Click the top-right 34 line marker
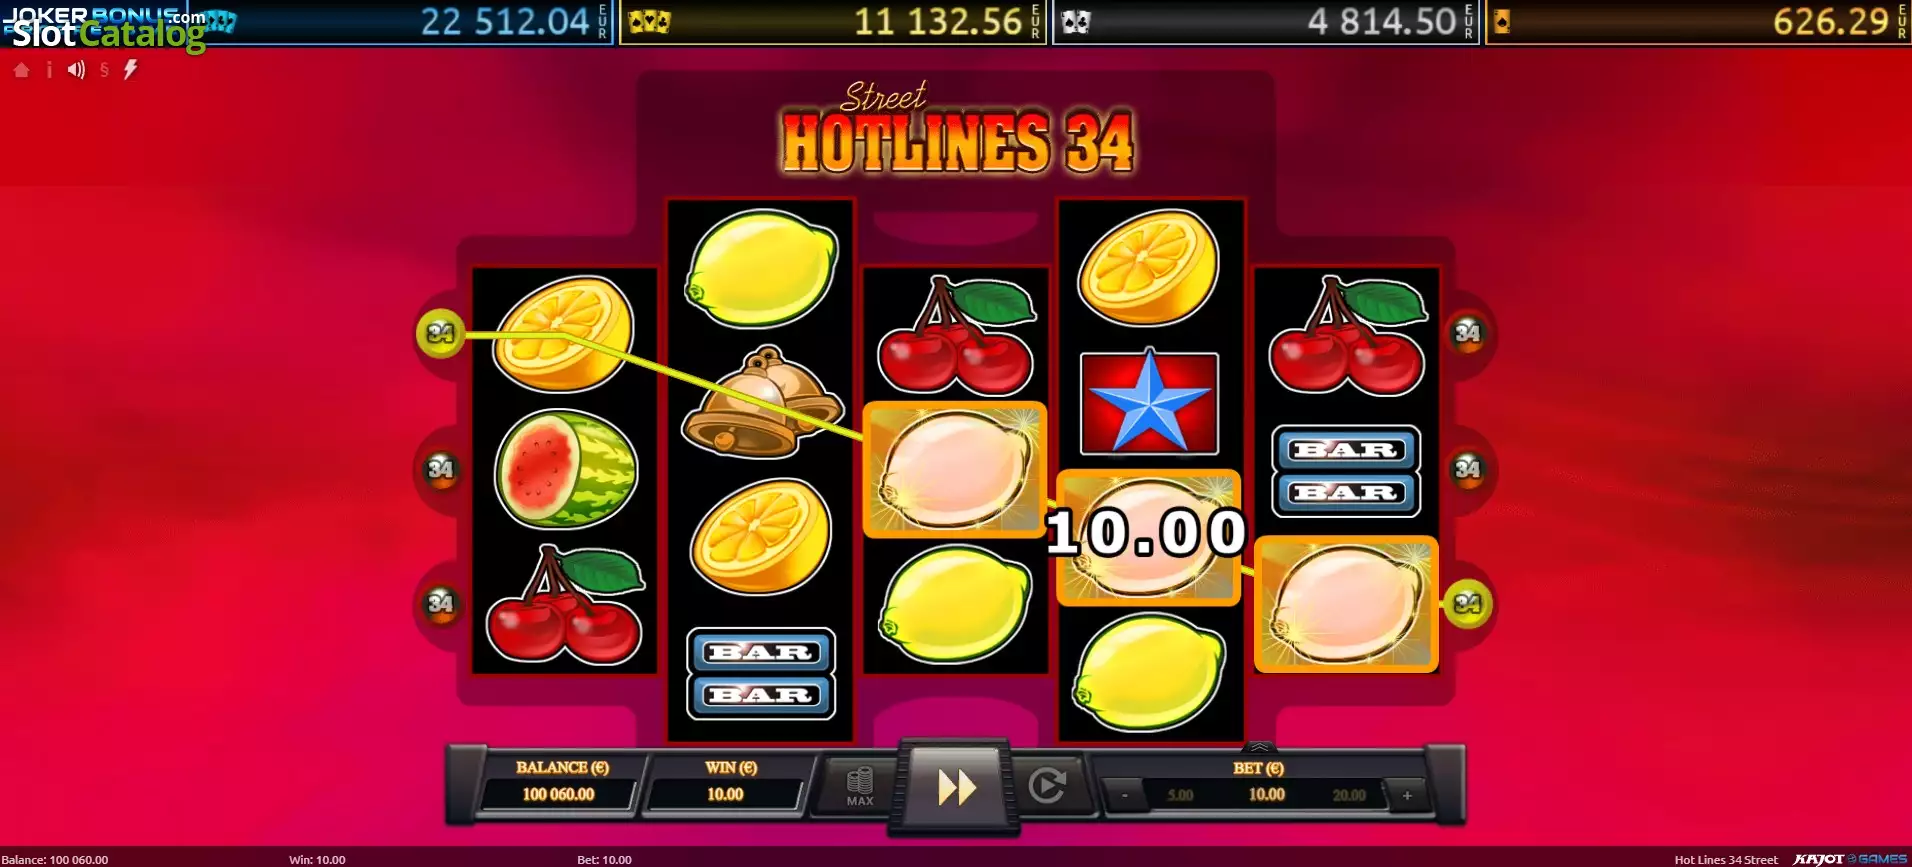Screen dimensions: 1912x867 coord(1467,333)
